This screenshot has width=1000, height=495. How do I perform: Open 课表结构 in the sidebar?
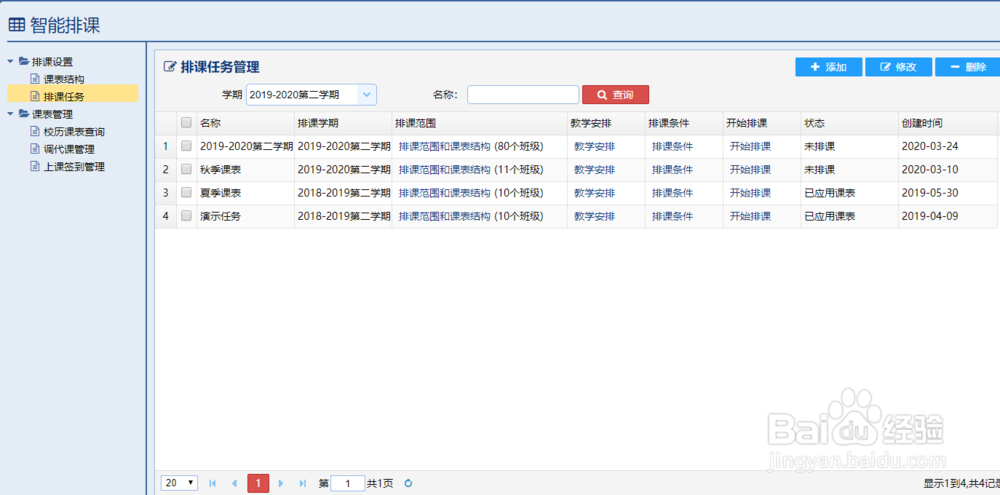coord(64,79)
